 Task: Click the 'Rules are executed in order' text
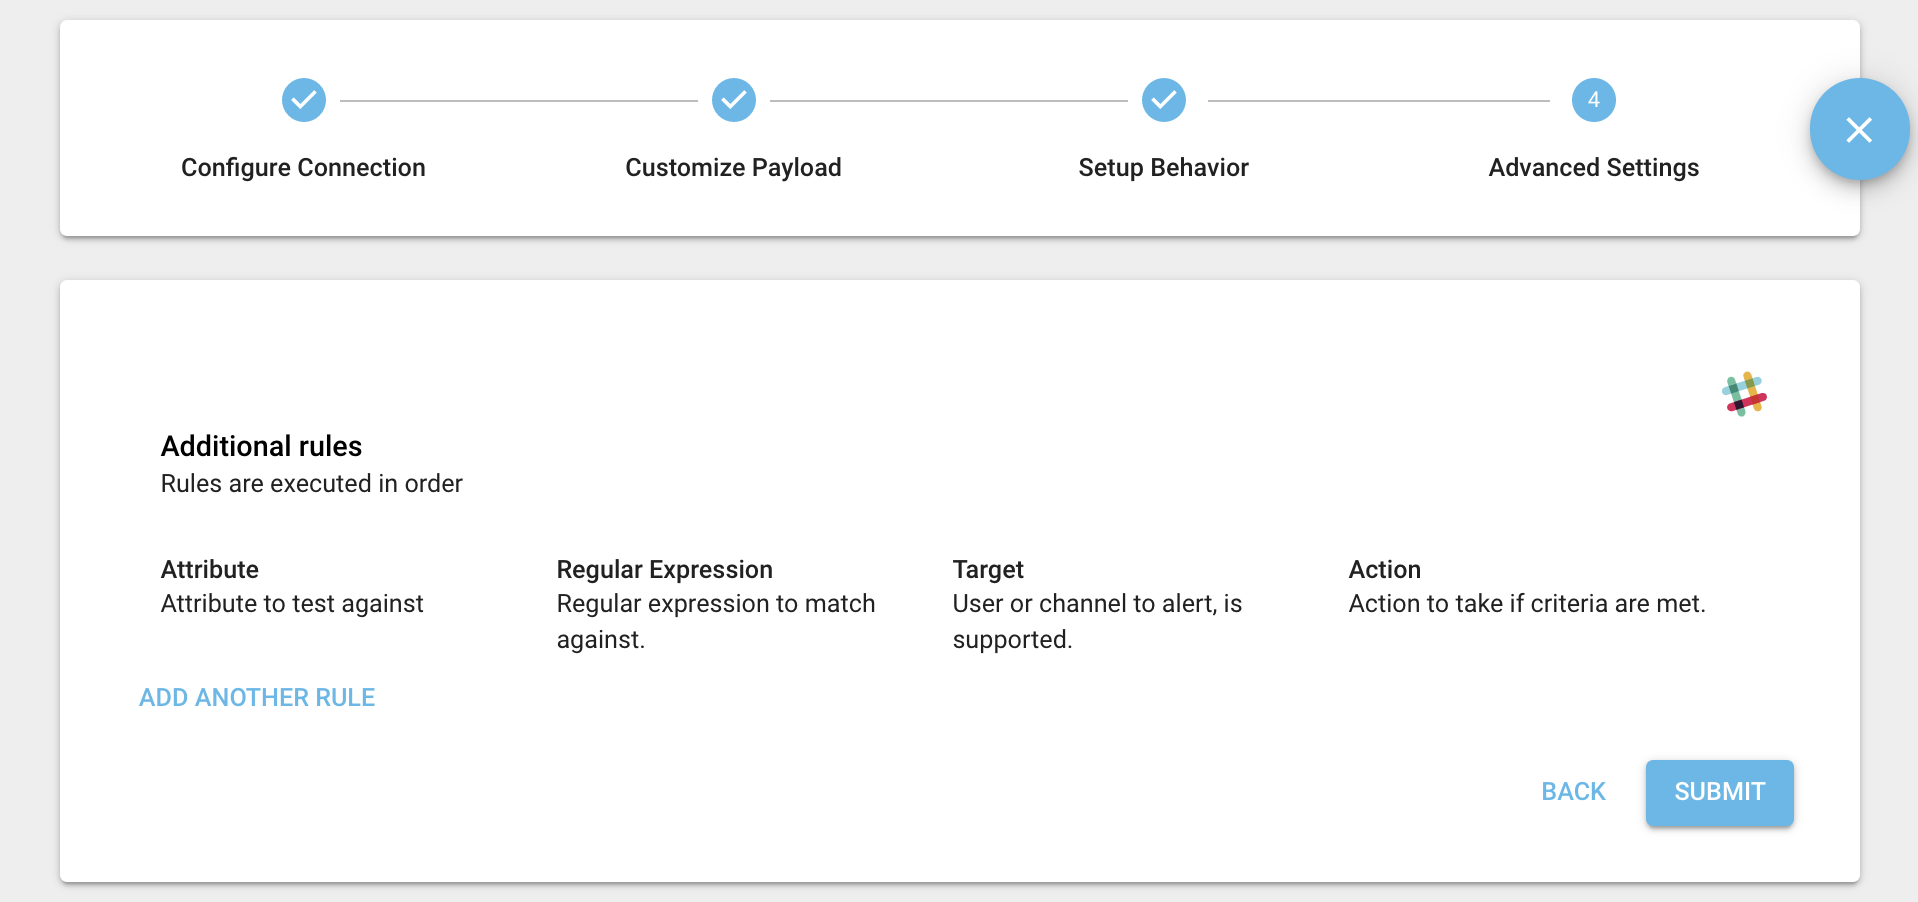[312, 484]
